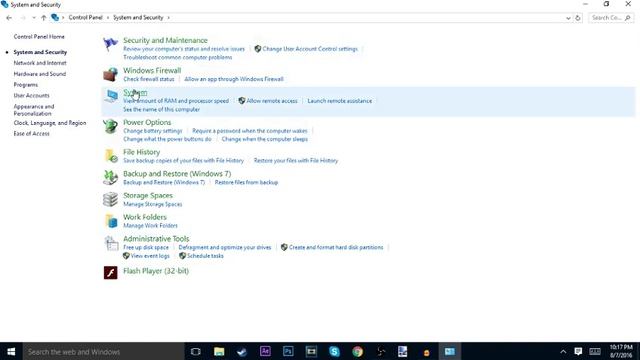Click Manage Storage Spaces
Screen dimensions: 640x360
pos(153,204)
